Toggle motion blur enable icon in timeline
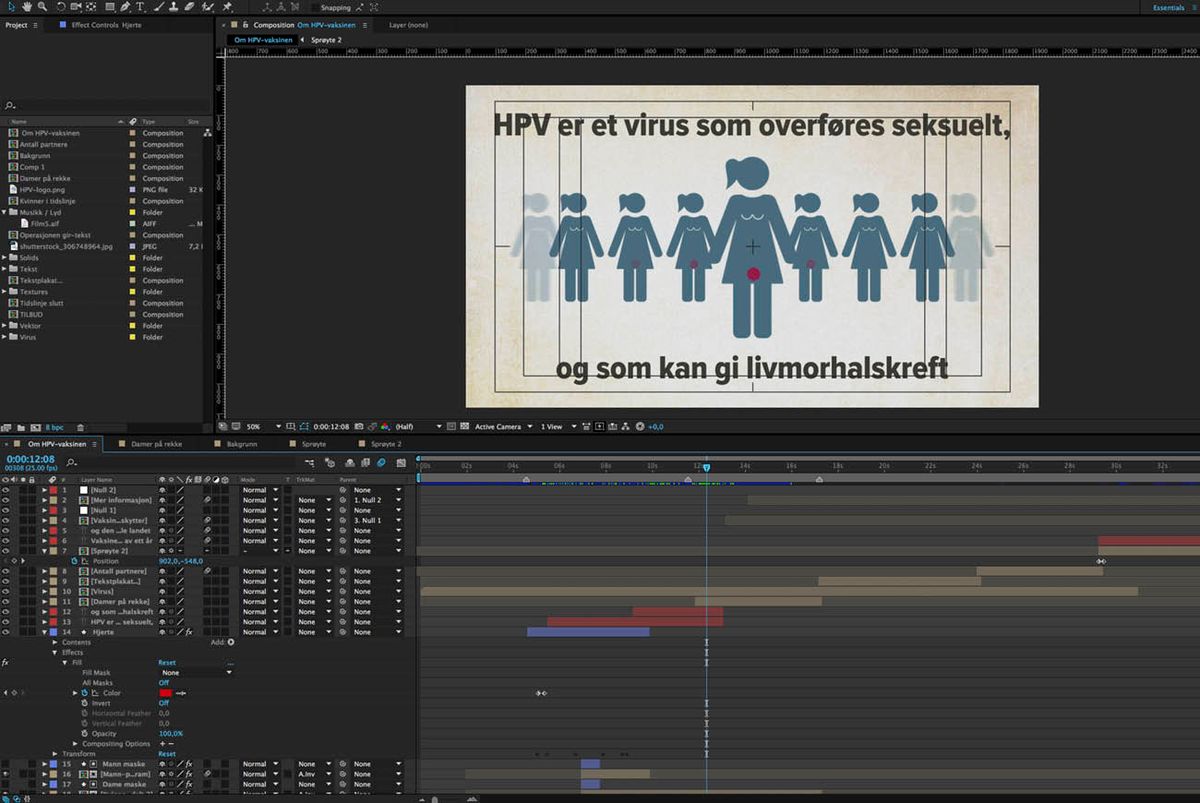Image resolution: width=1200 pixels, height=803 pixels. point(381,463)
